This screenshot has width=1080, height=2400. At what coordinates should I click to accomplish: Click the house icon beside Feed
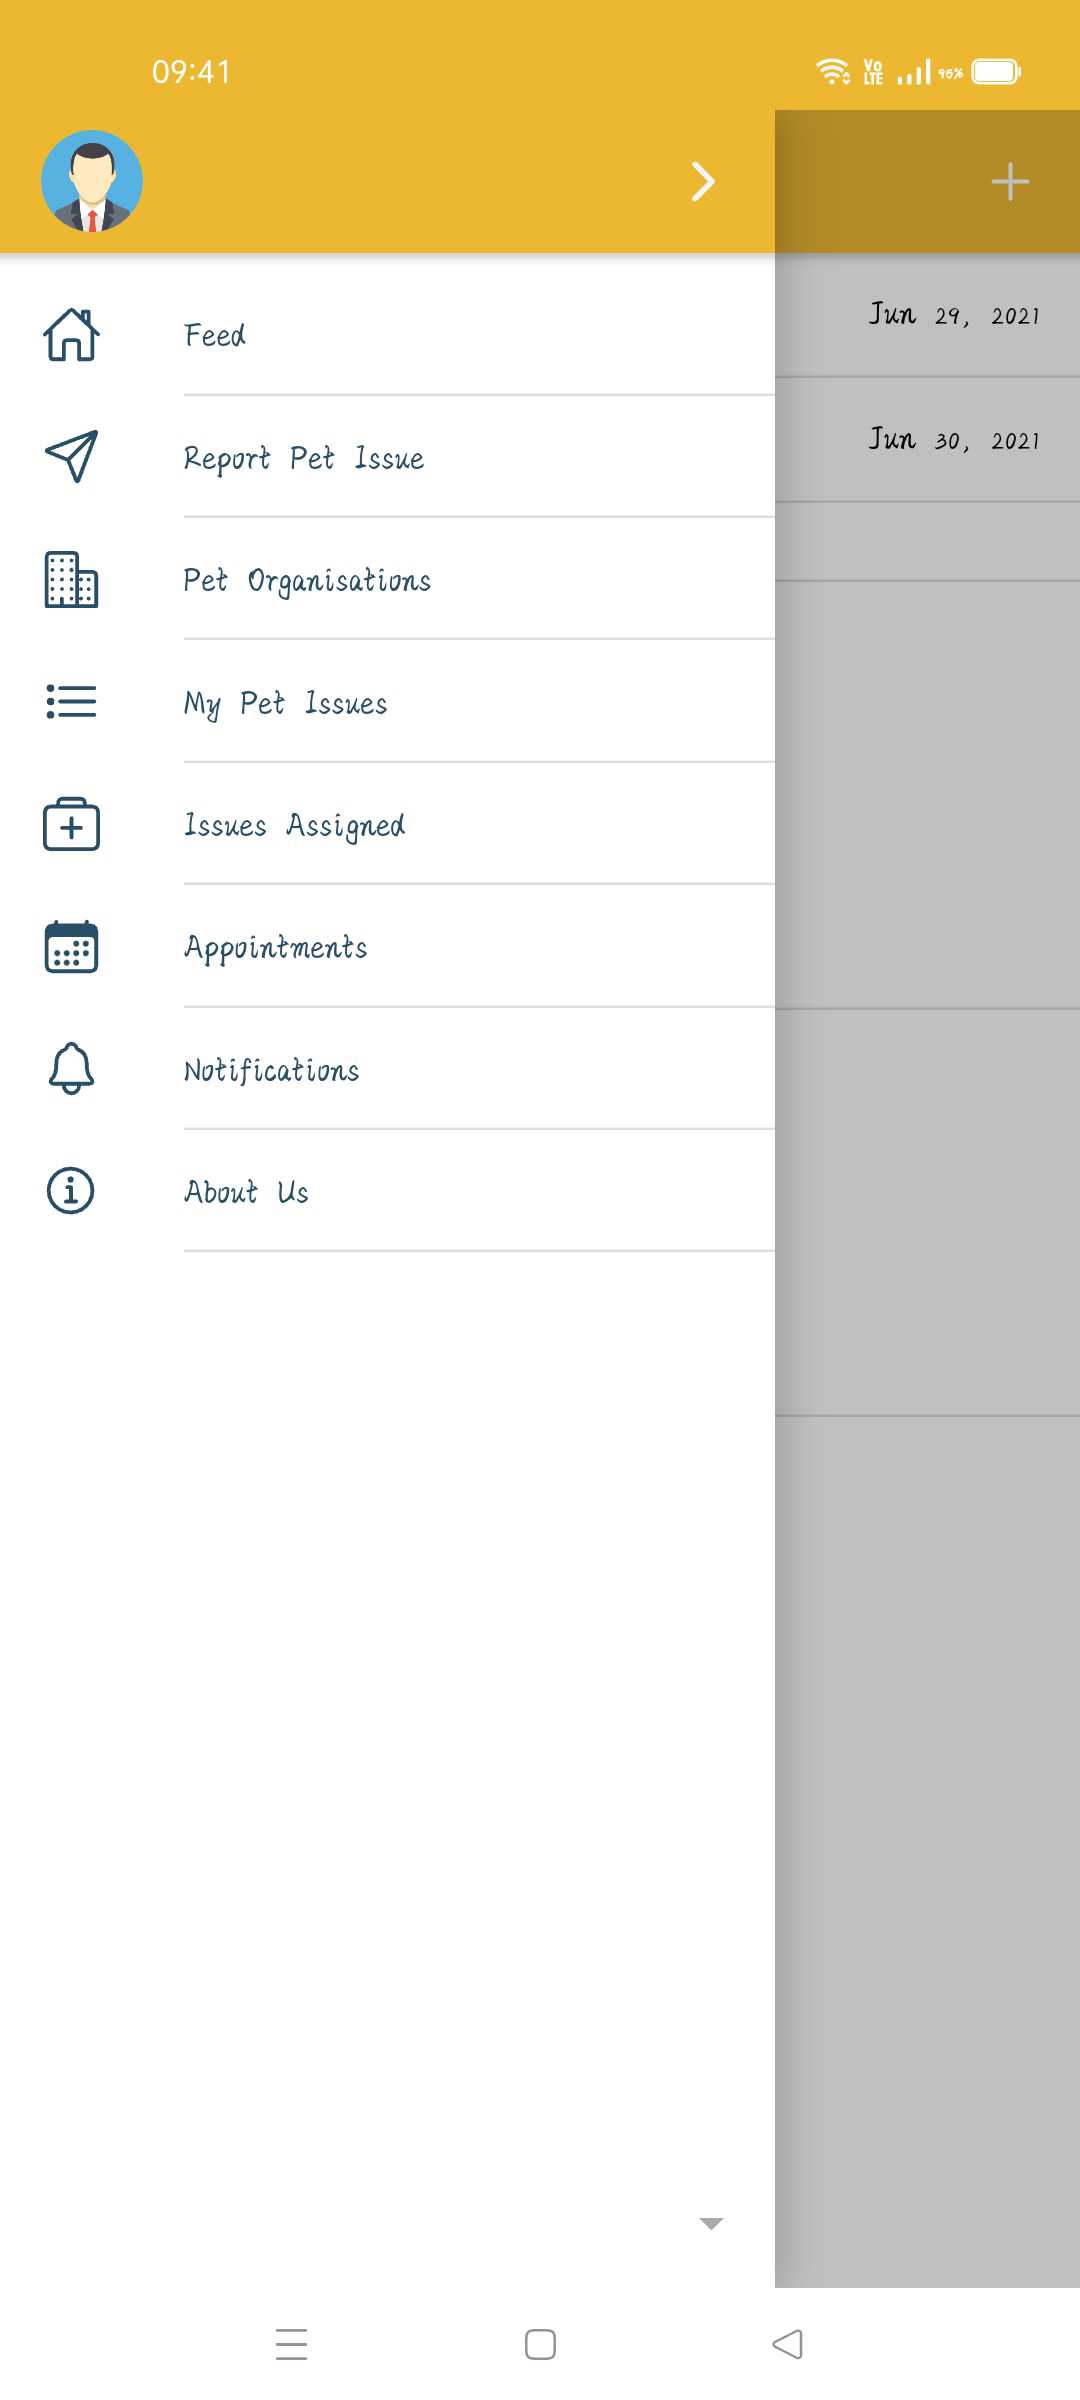(71, 334)
